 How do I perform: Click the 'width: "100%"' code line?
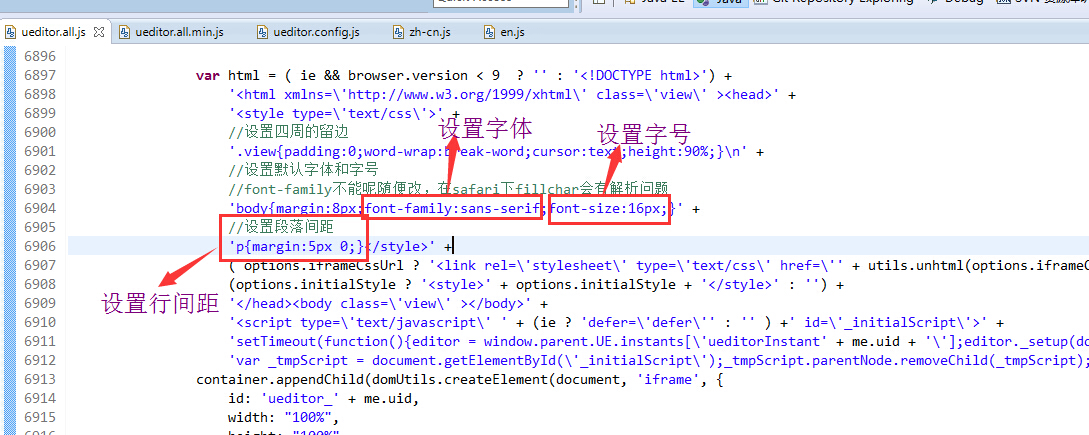tap(283, 418)
